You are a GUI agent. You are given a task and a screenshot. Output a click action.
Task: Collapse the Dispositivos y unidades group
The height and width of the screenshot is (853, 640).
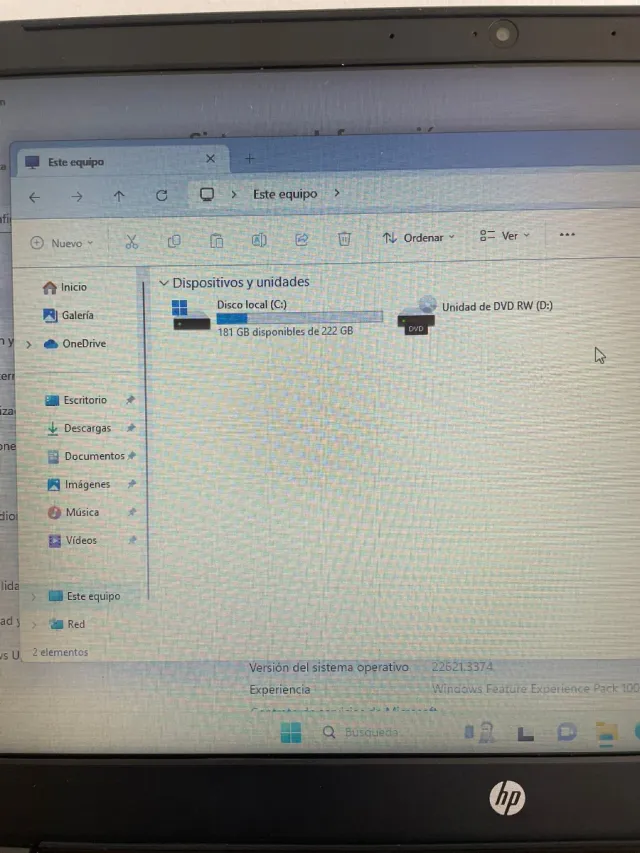[163, 283]
